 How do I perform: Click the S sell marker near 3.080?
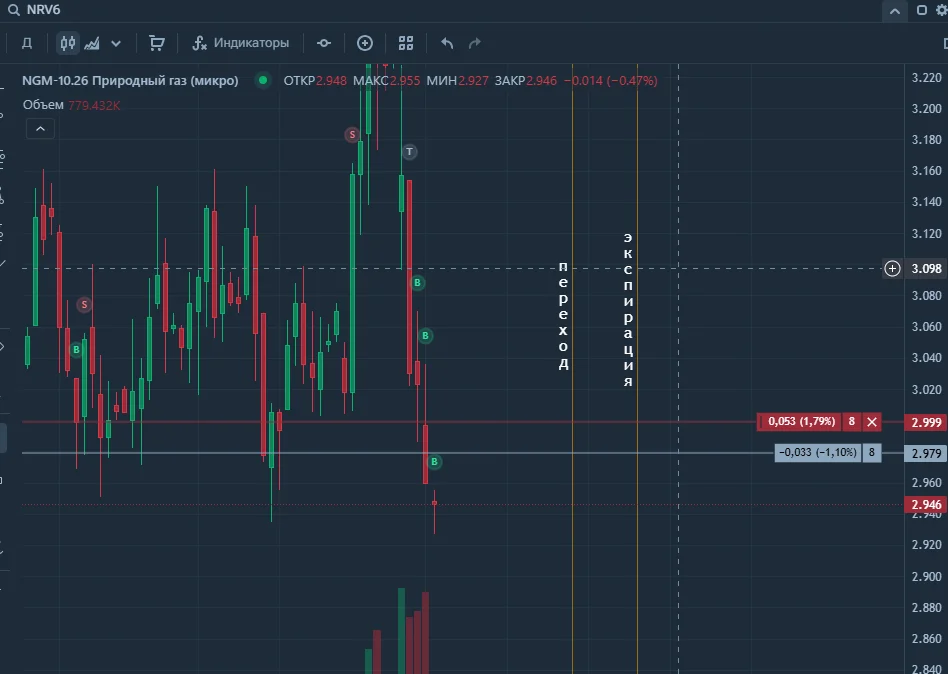(x=84, y=305)
